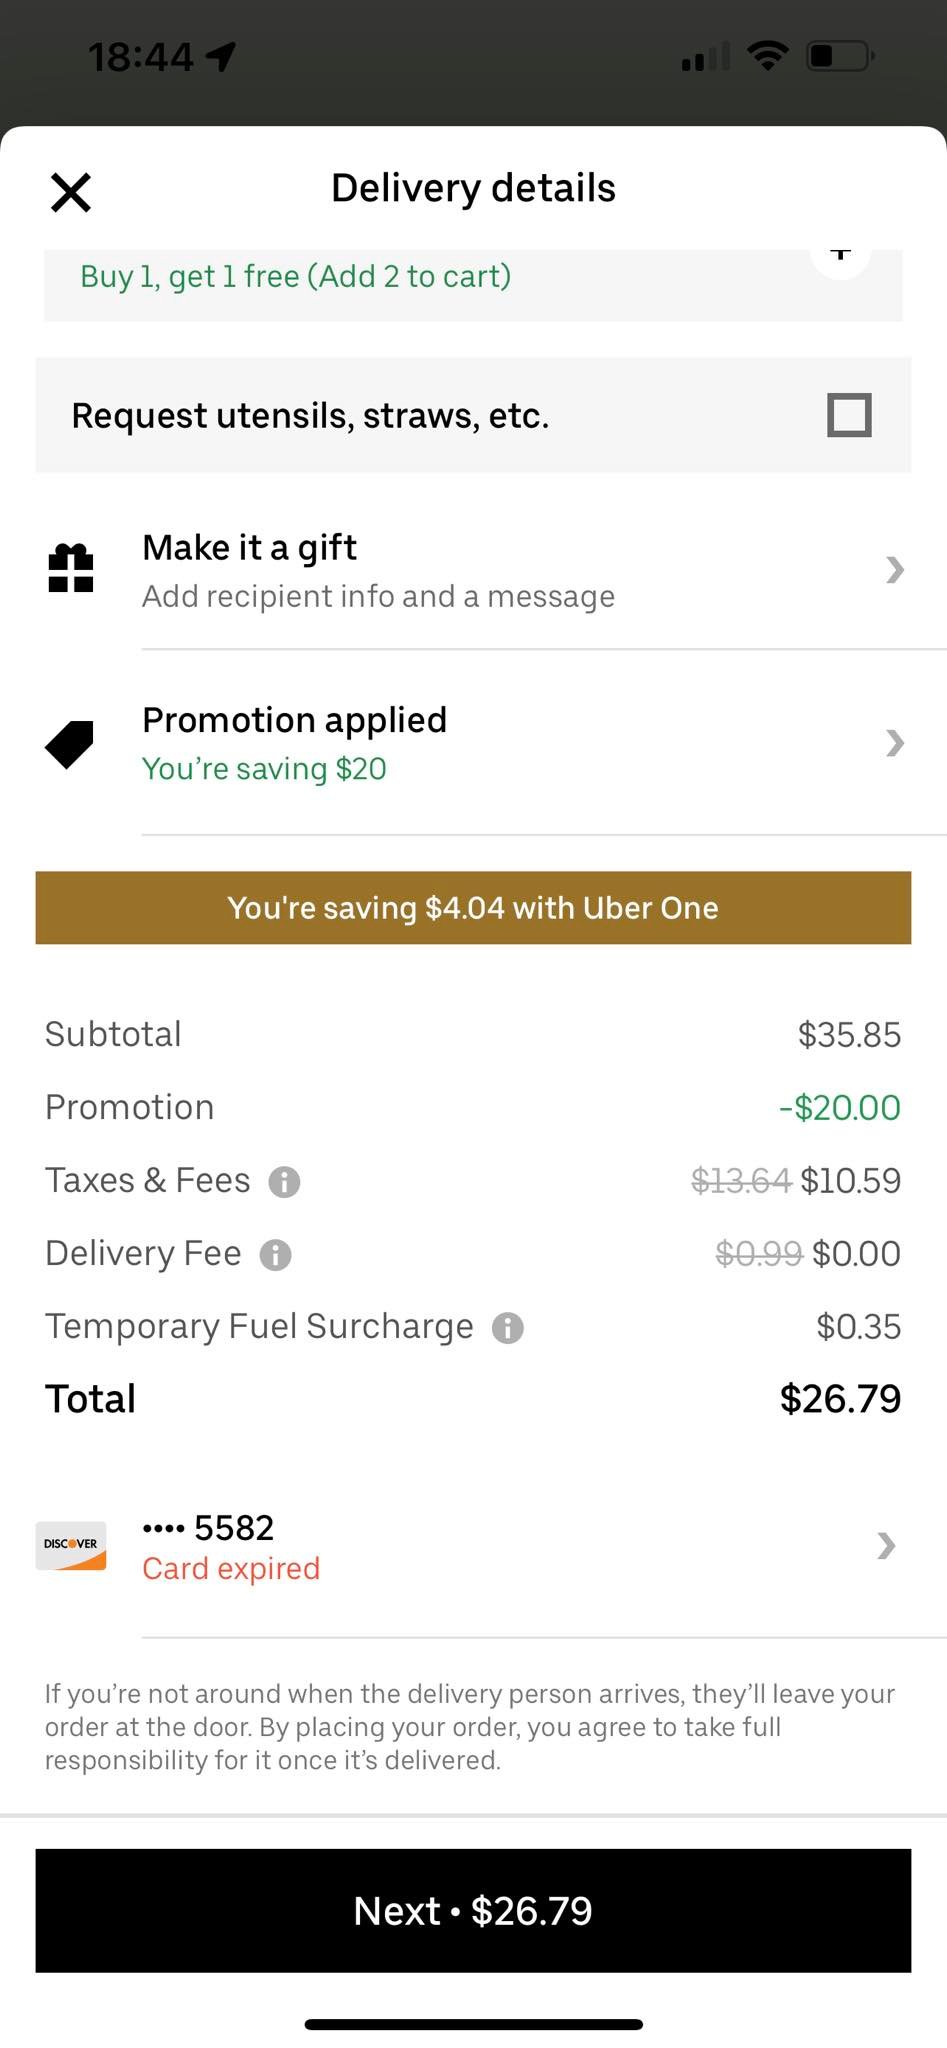Tap the Wi-Fi status icon
The width and height of the screenshot is (947, 2048).
pos(767,55)
